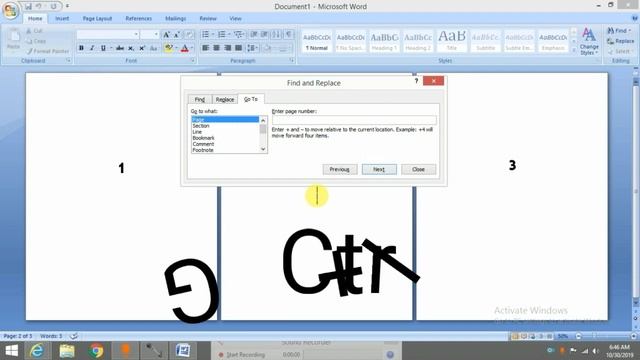Image resolution: width=640 pixels, height=360 pixels.
Task: Expand the Clipboard dialog launcher
Action: pos(69,60)
